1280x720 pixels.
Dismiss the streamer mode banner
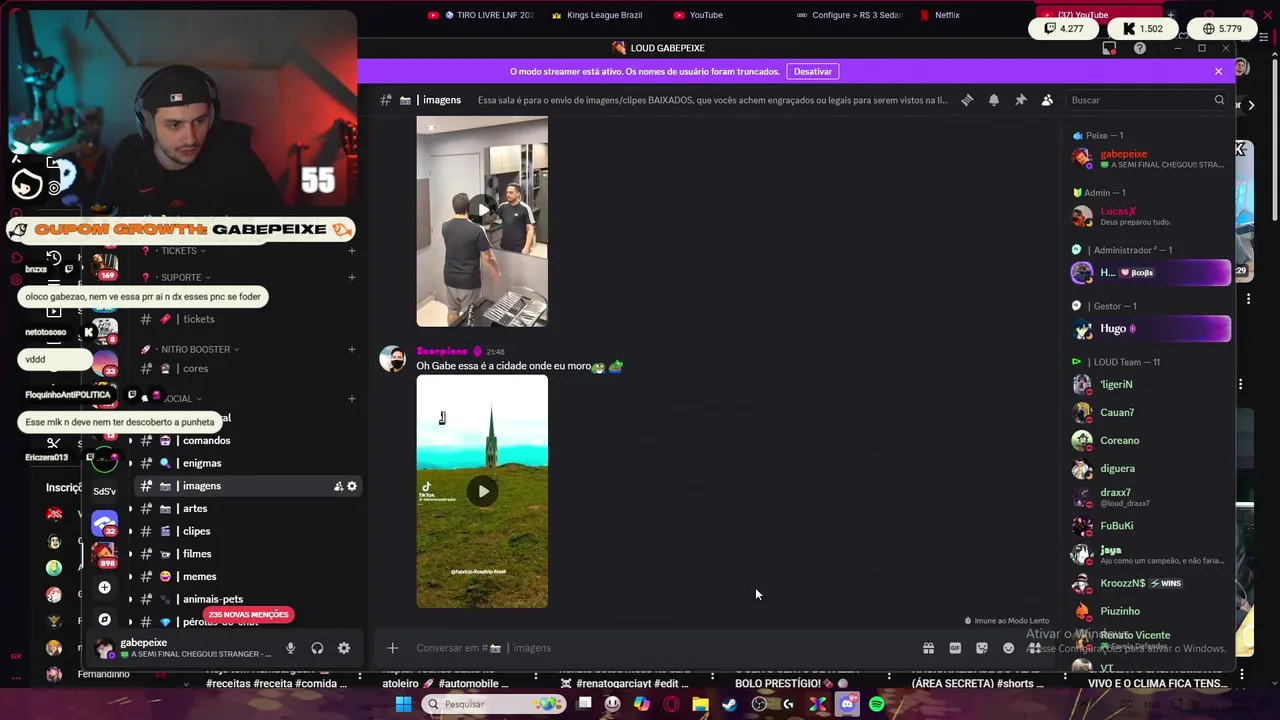click(1218, 71)
